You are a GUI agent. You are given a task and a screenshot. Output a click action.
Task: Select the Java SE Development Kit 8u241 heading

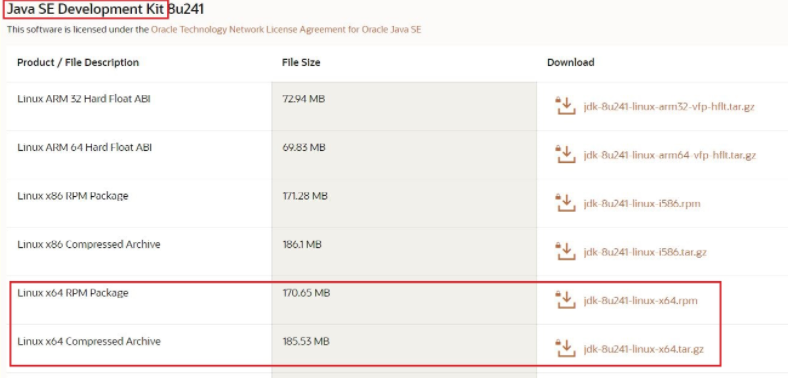(106, 9)
